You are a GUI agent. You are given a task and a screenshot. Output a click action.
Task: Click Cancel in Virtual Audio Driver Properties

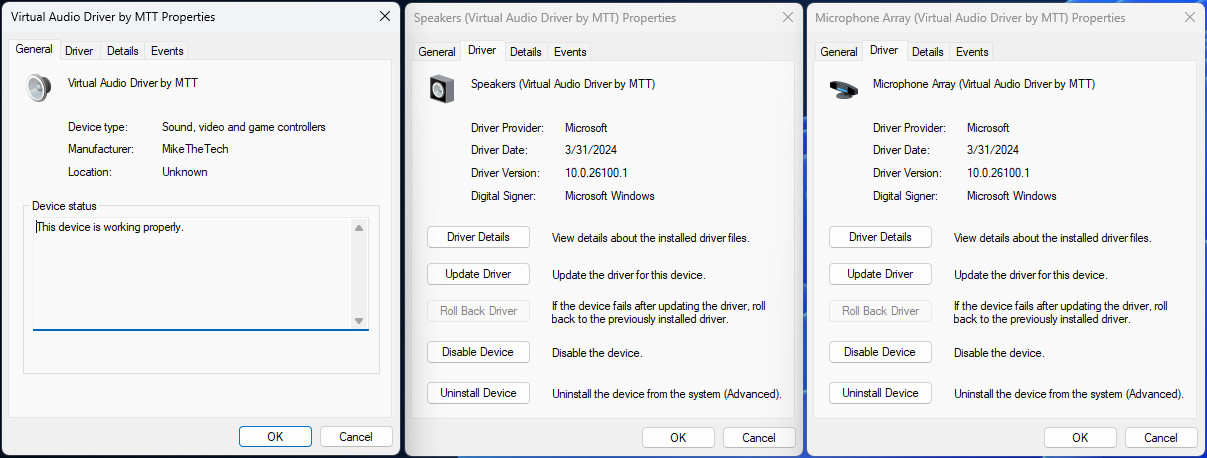pos(356,437)
